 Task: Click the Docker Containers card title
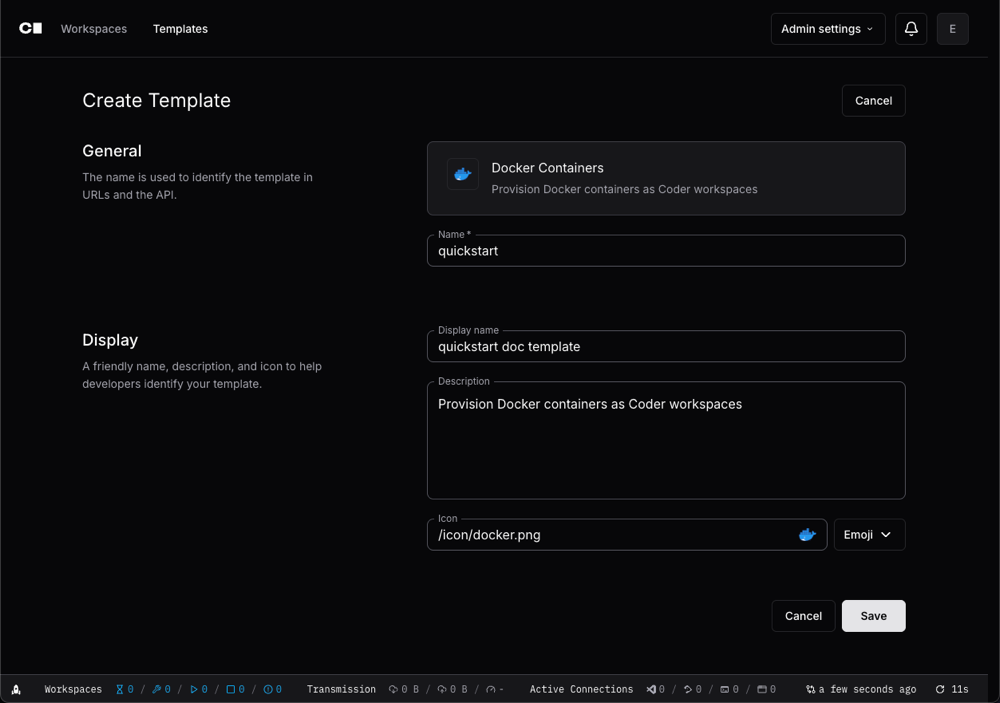pyautogui.click(x=547, y=168)
